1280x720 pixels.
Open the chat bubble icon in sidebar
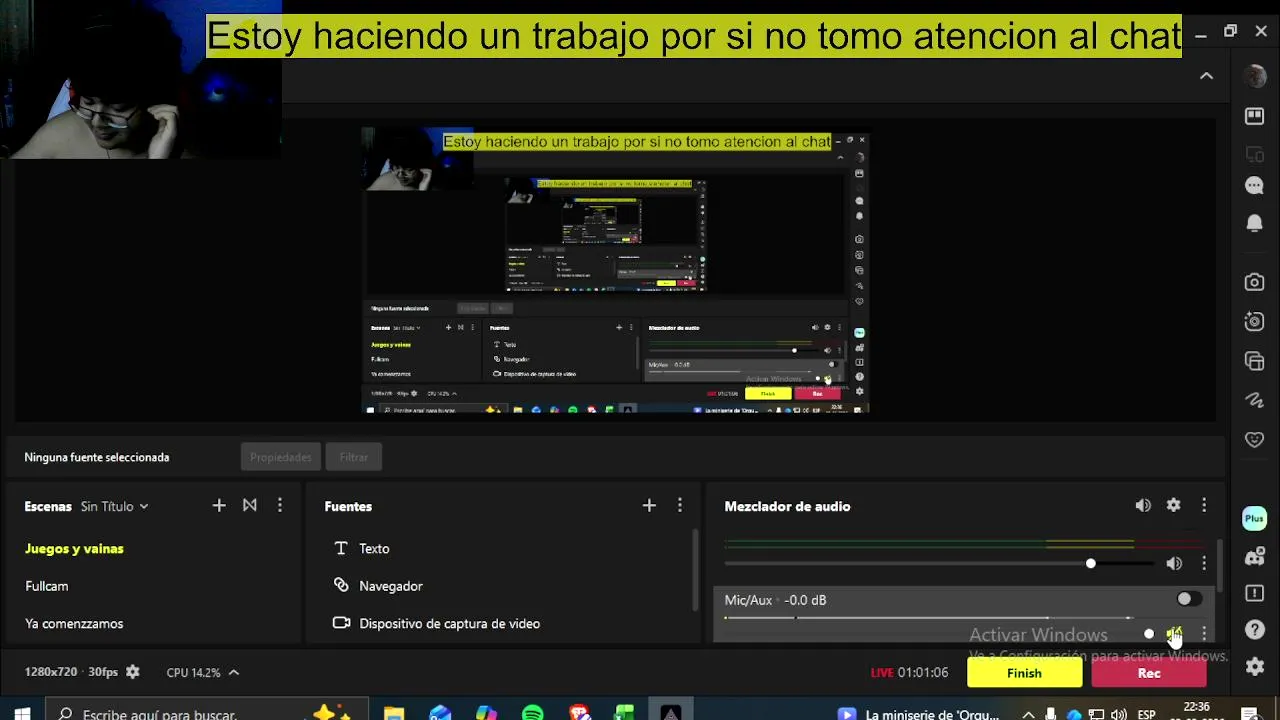[1255, 186]
